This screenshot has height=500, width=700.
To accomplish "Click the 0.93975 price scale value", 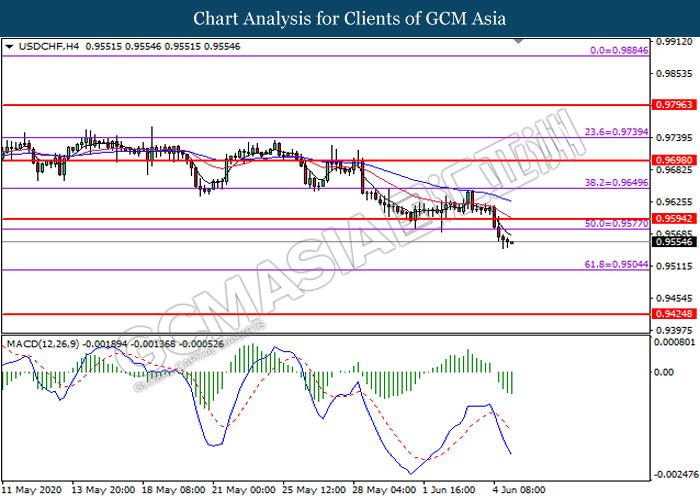I will (674, 331).
